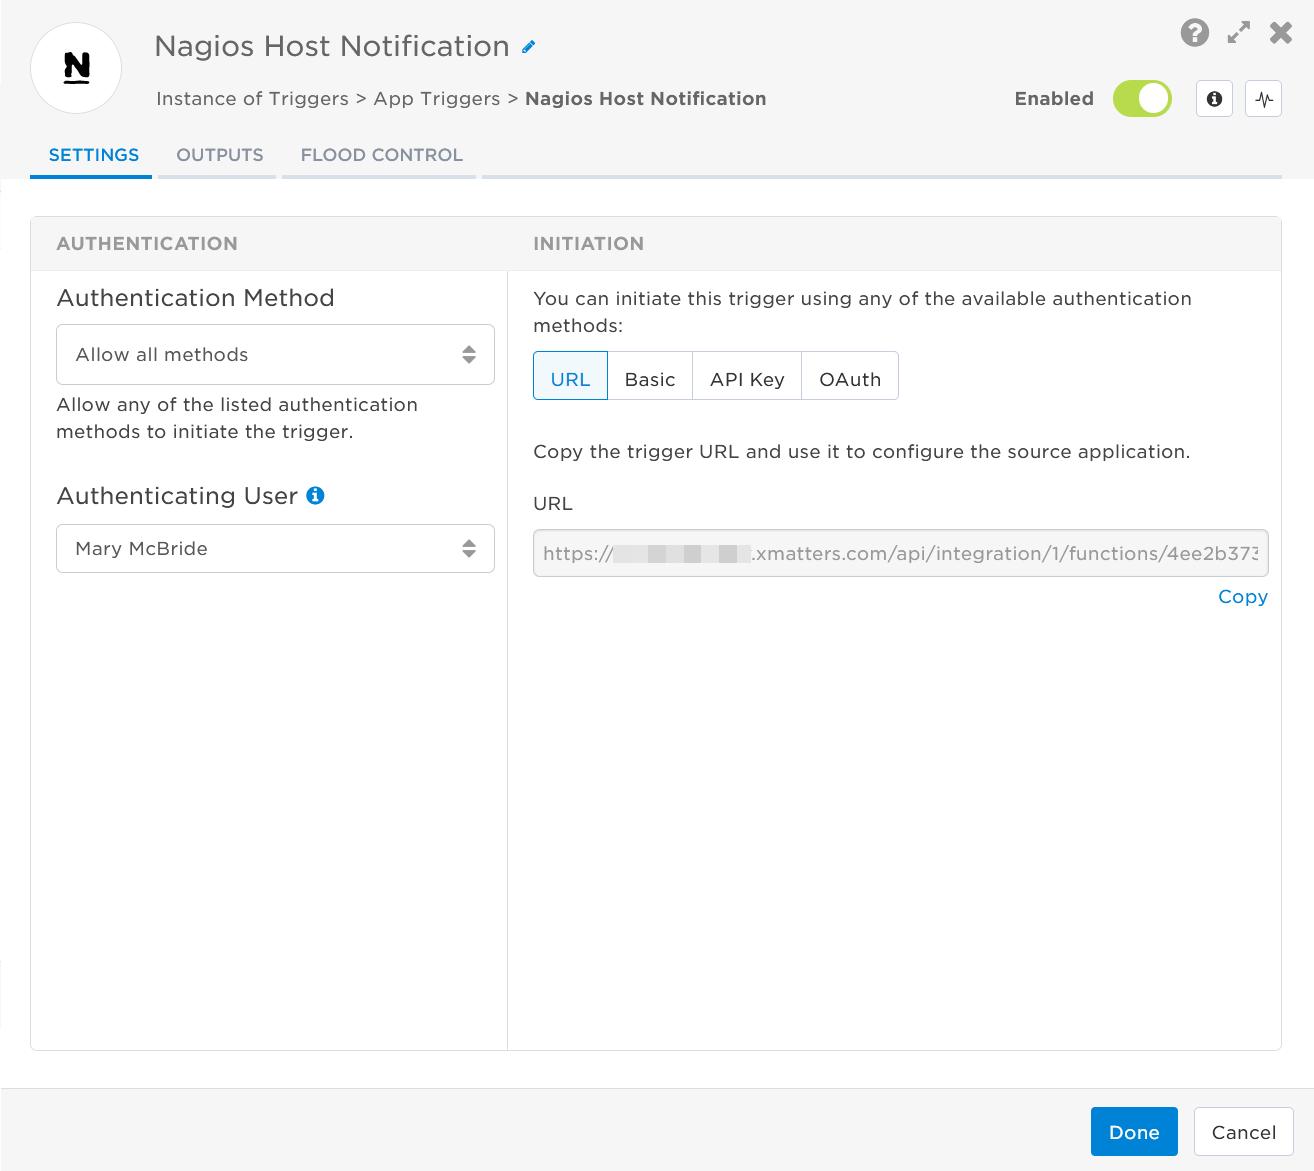
Task: Click the help question mark icon
Action: (1194, 33)
